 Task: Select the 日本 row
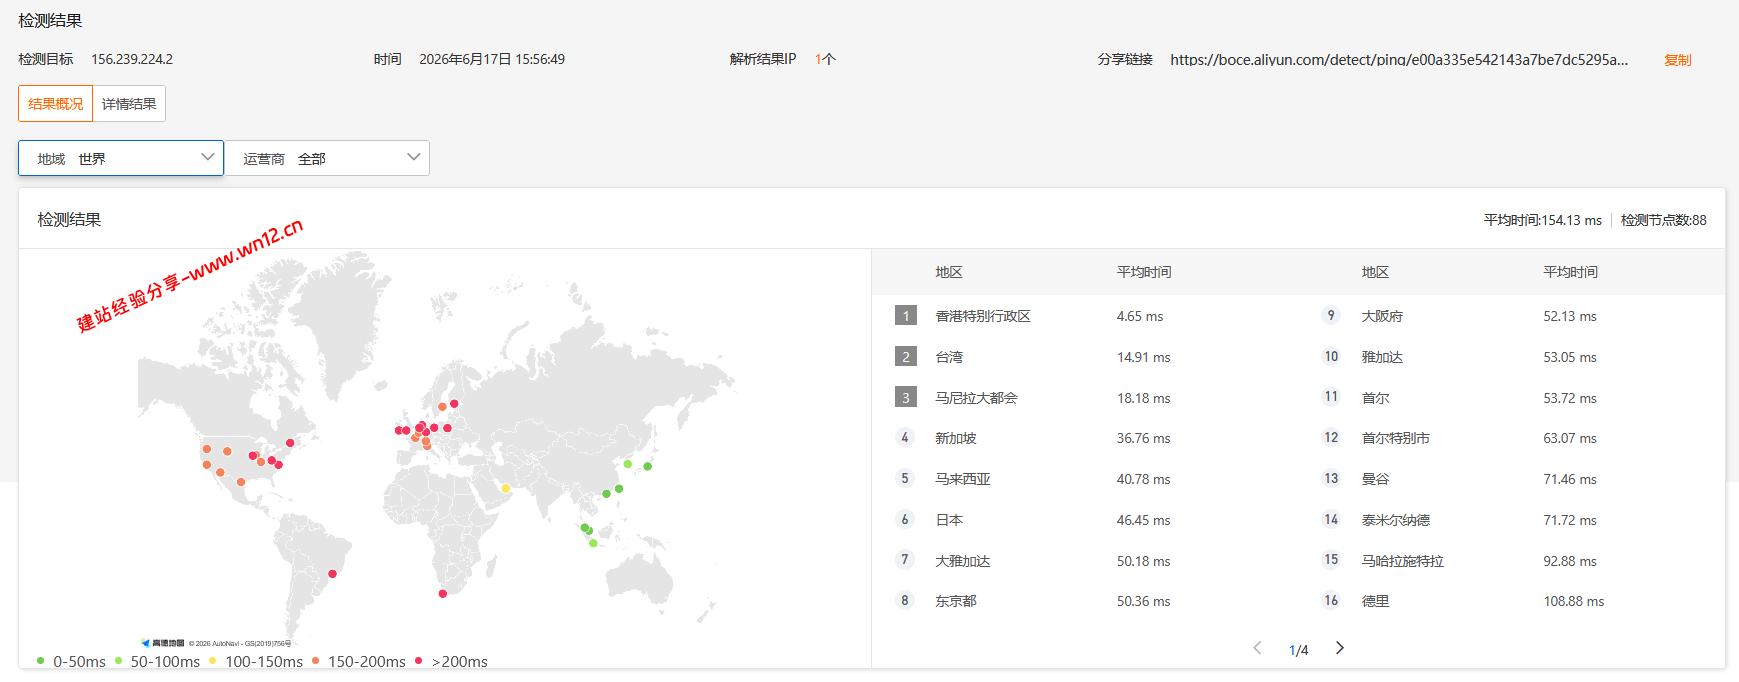(x=1085, y=520)
